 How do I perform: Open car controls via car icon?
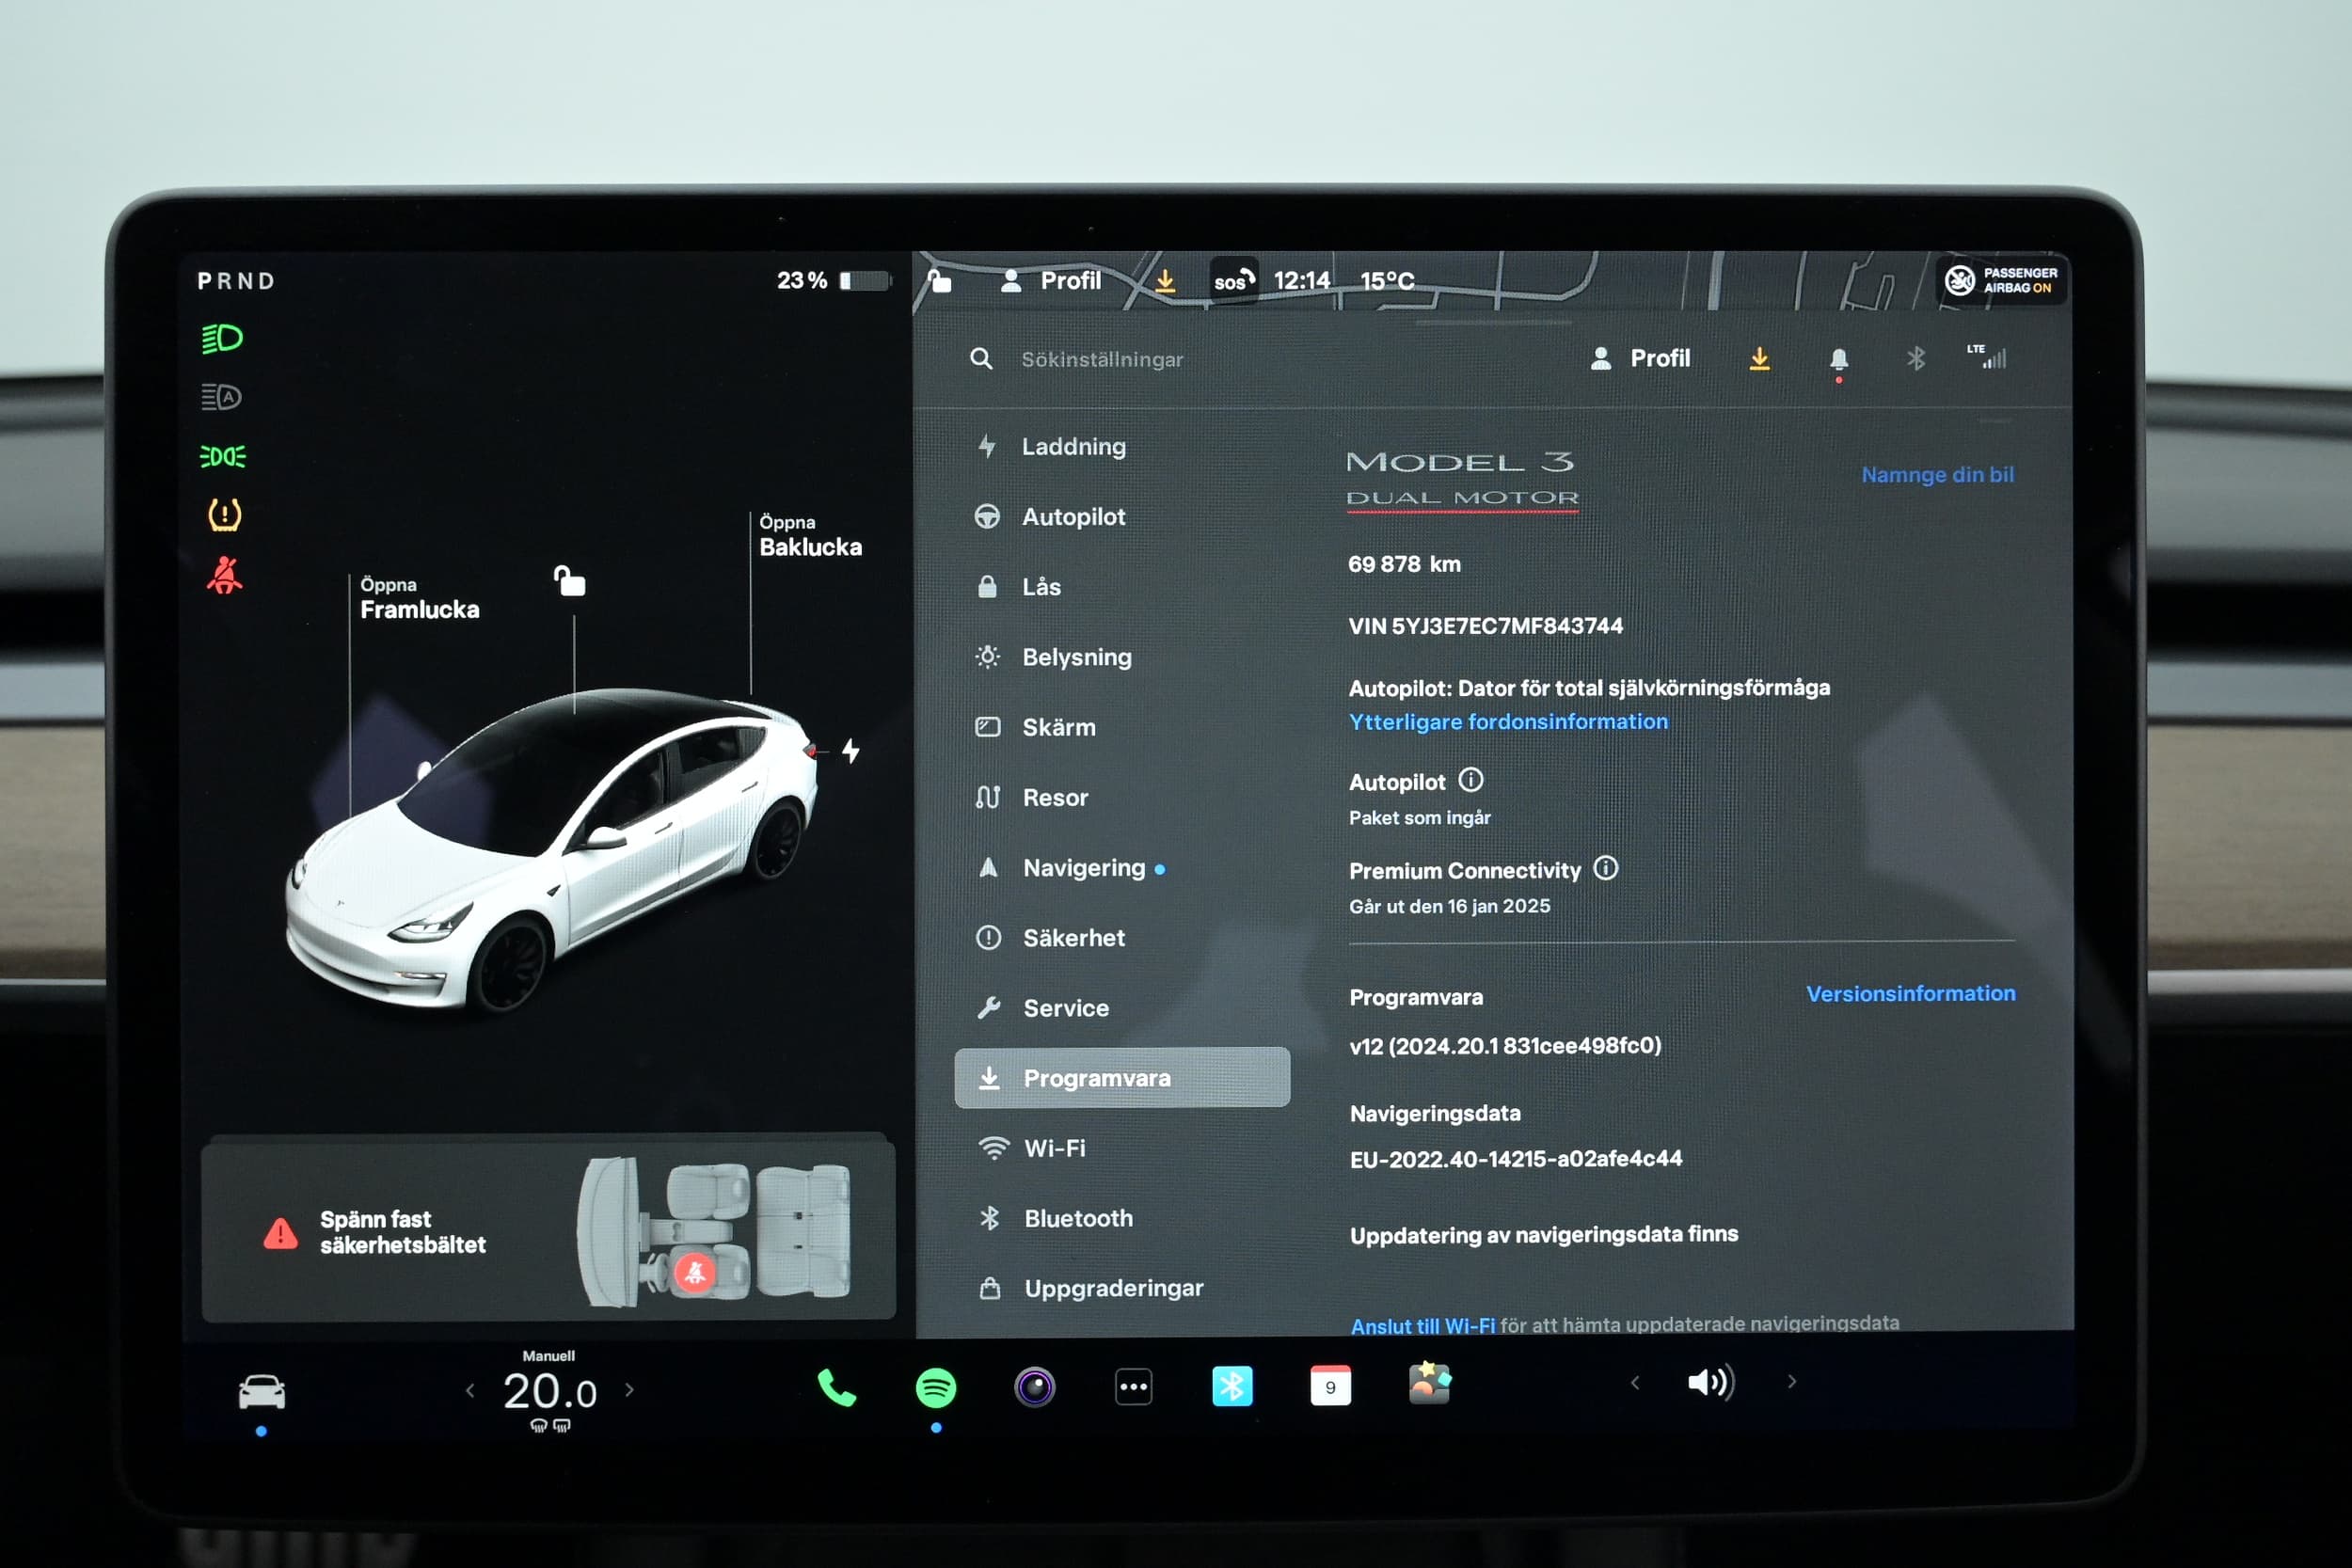261,1391
